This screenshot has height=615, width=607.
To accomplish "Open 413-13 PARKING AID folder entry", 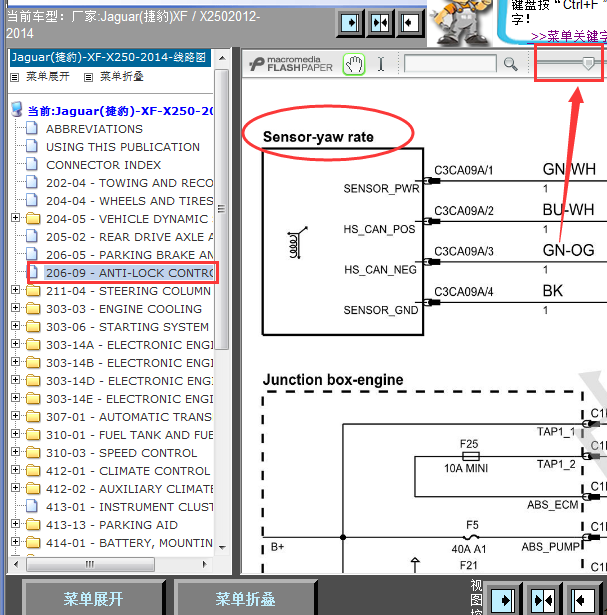I will 112,525.
